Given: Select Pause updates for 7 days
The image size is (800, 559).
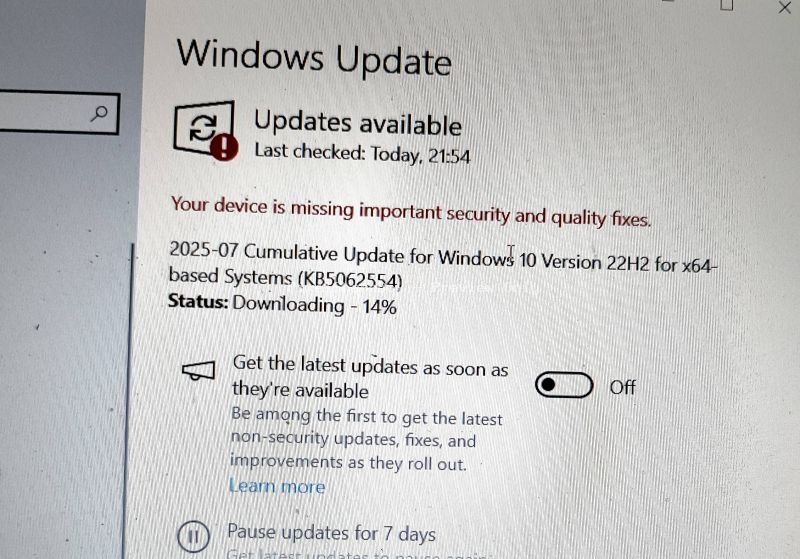Looking at the screenshot, I should point(331,533).
